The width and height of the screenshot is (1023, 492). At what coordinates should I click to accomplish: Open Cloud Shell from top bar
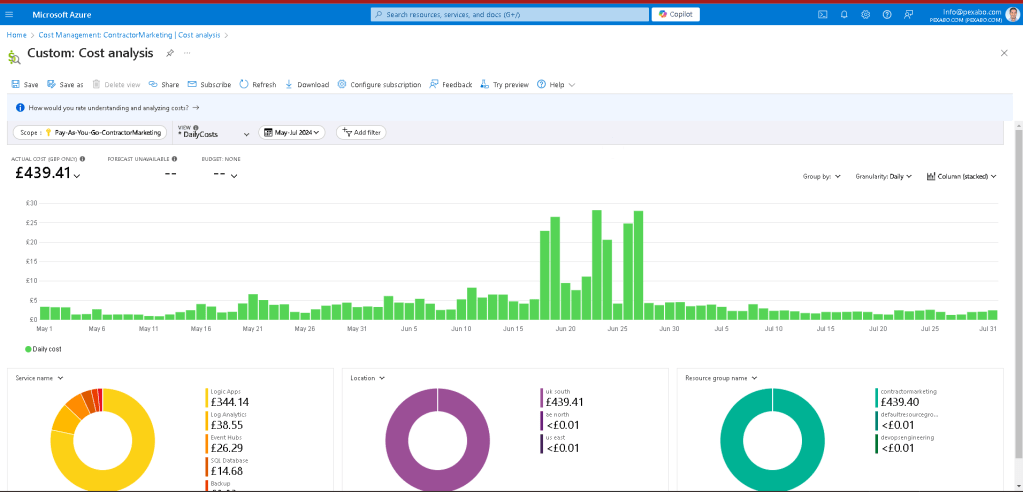[x=823, y=14]
